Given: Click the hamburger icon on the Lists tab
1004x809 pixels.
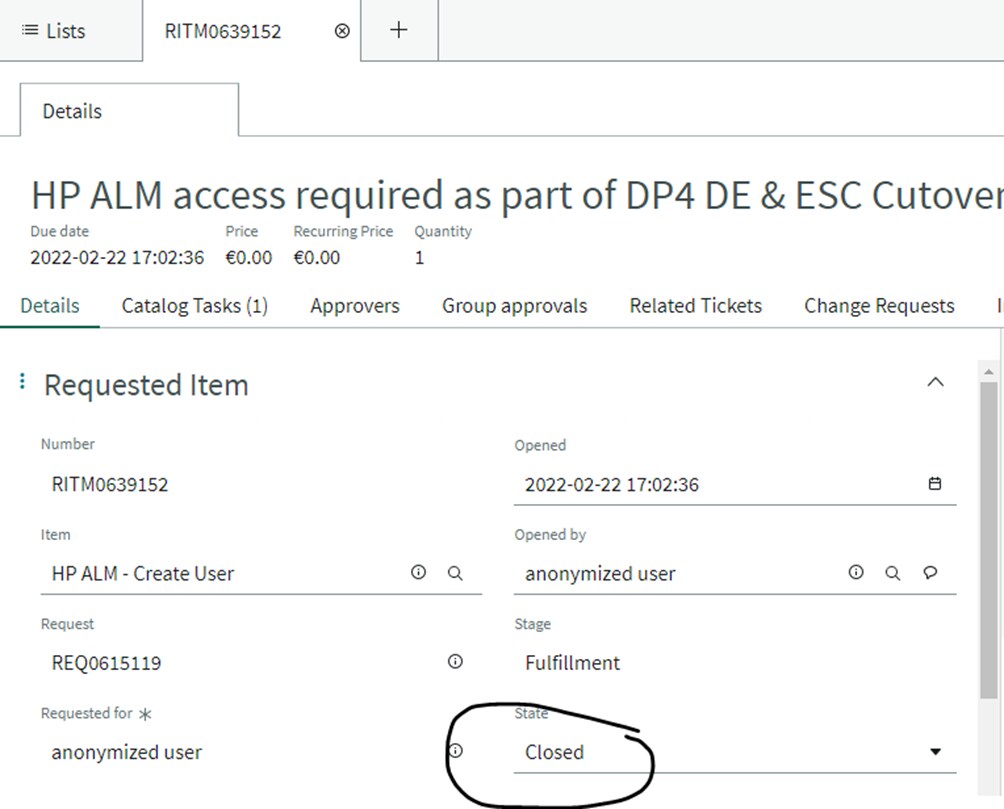Looking at the screenshot, I should point(29,30).
